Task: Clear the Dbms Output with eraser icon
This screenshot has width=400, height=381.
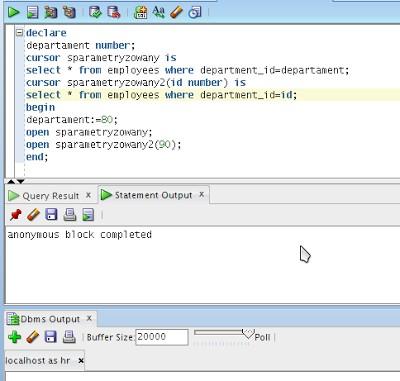Action: coord(33,337)
